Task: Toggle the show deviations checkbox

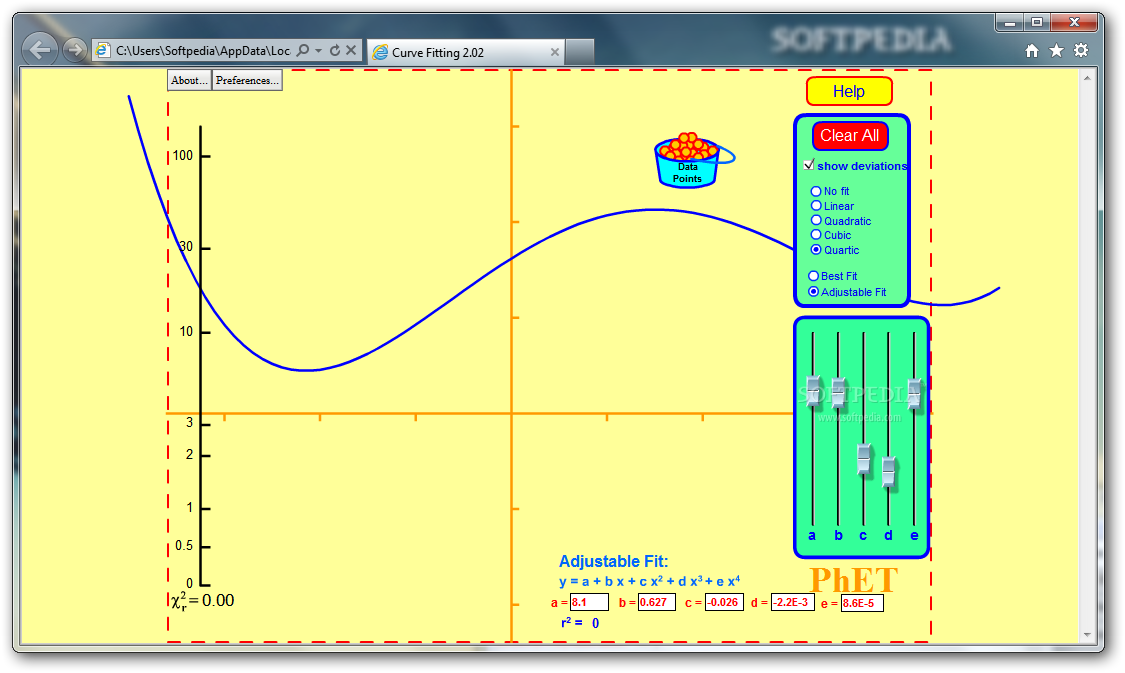Action: coord(809,165)
